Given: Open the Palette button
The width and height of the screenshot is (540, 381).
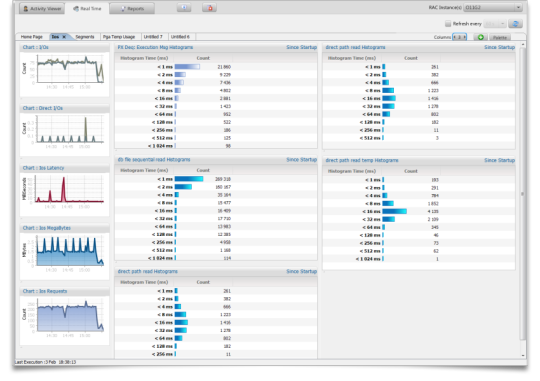Looking at the screenshot, I should [x=500, y=37].
